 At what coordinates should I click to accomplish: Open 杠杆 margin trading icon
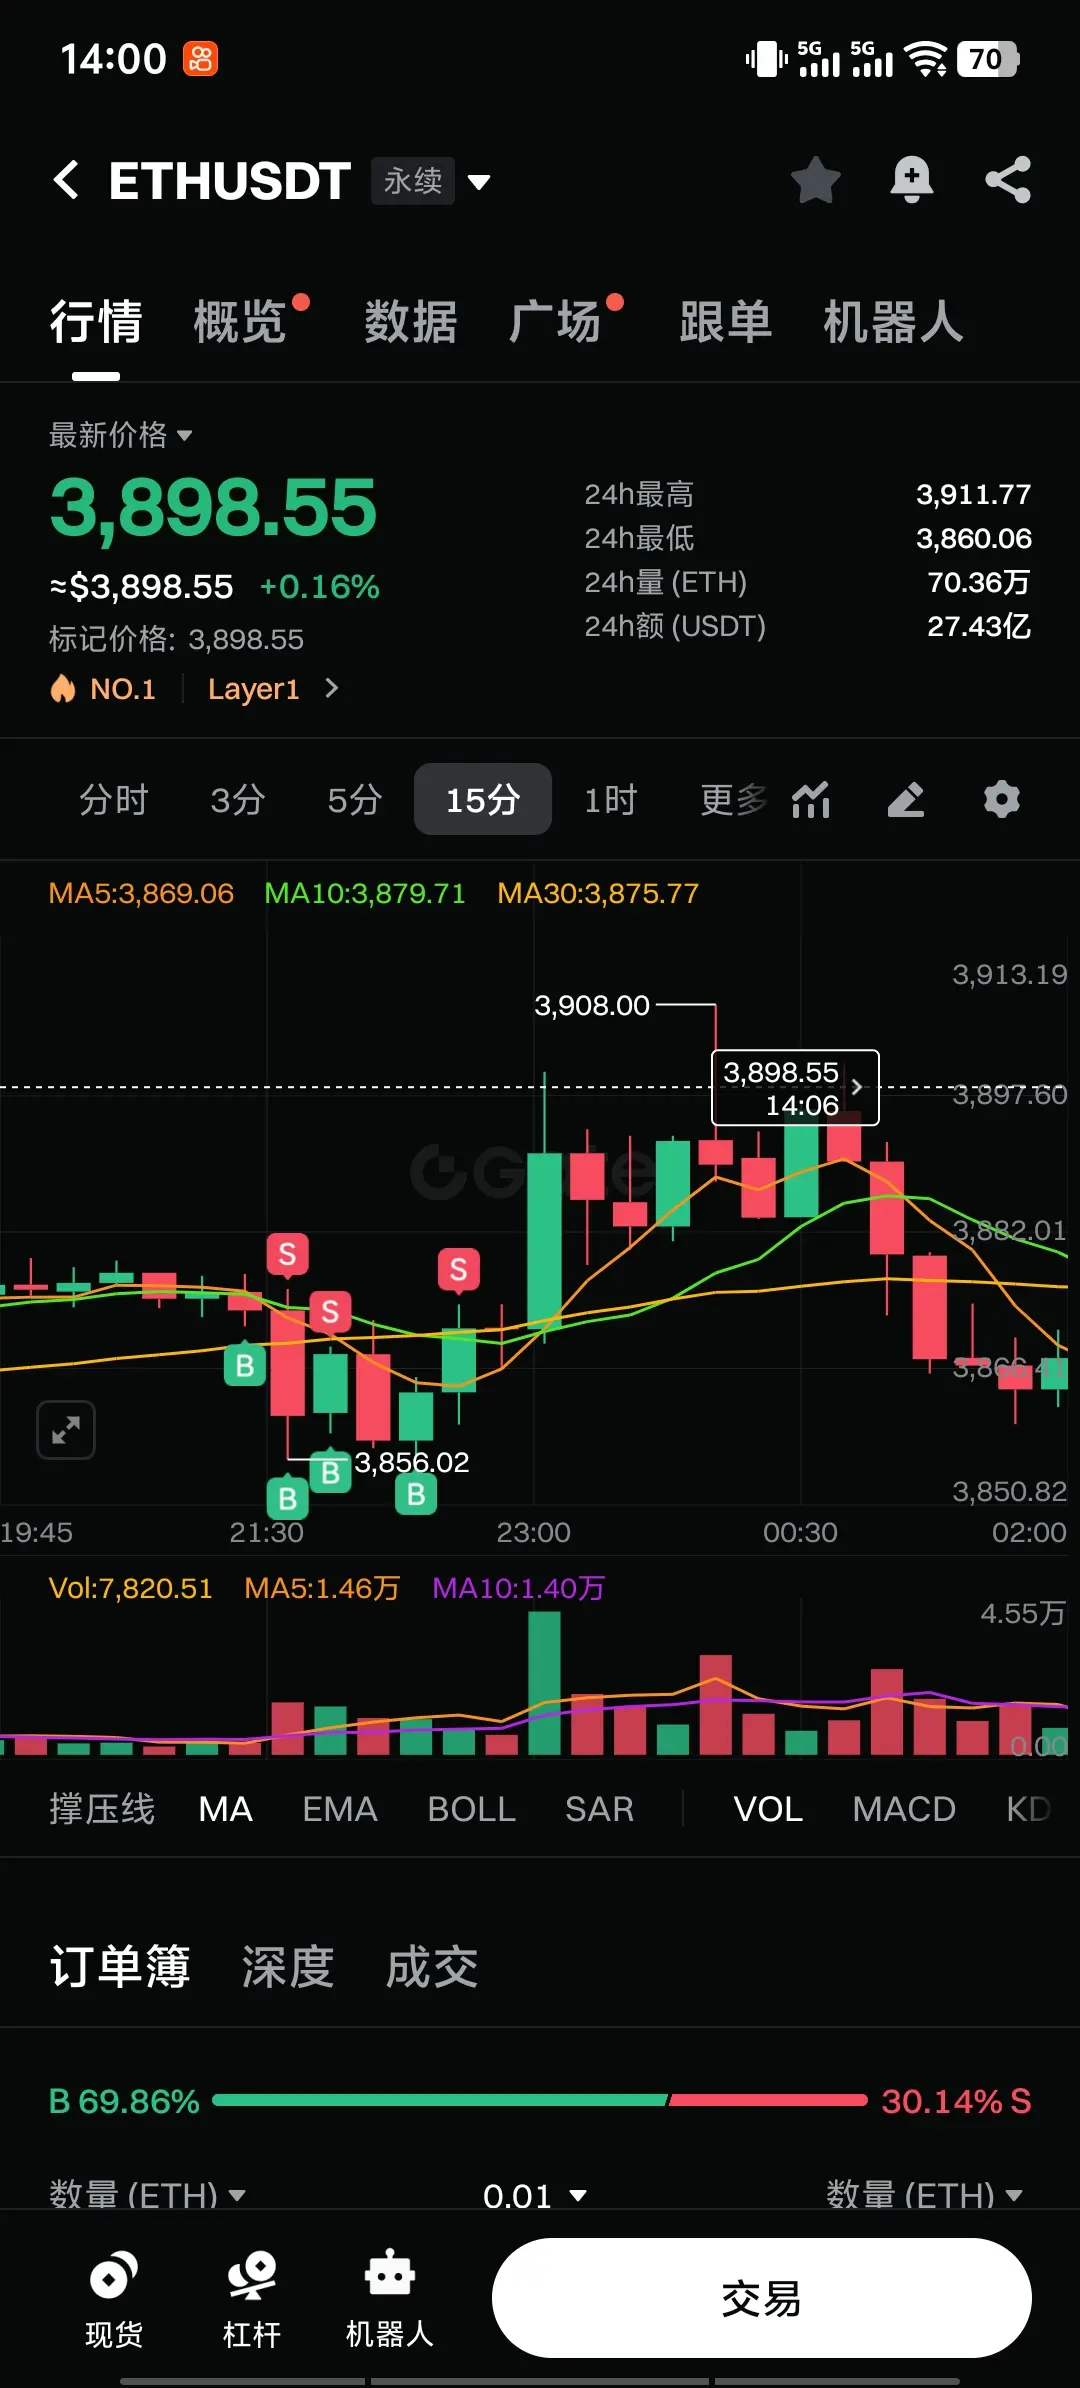pyautogui.click(x=251, y=2300)
